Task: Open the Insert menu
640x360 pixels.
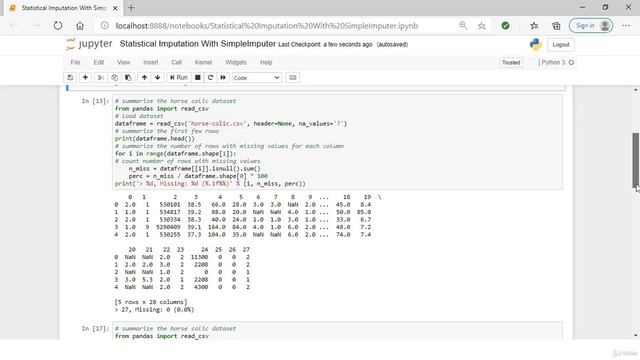Action: pos(151,62)
